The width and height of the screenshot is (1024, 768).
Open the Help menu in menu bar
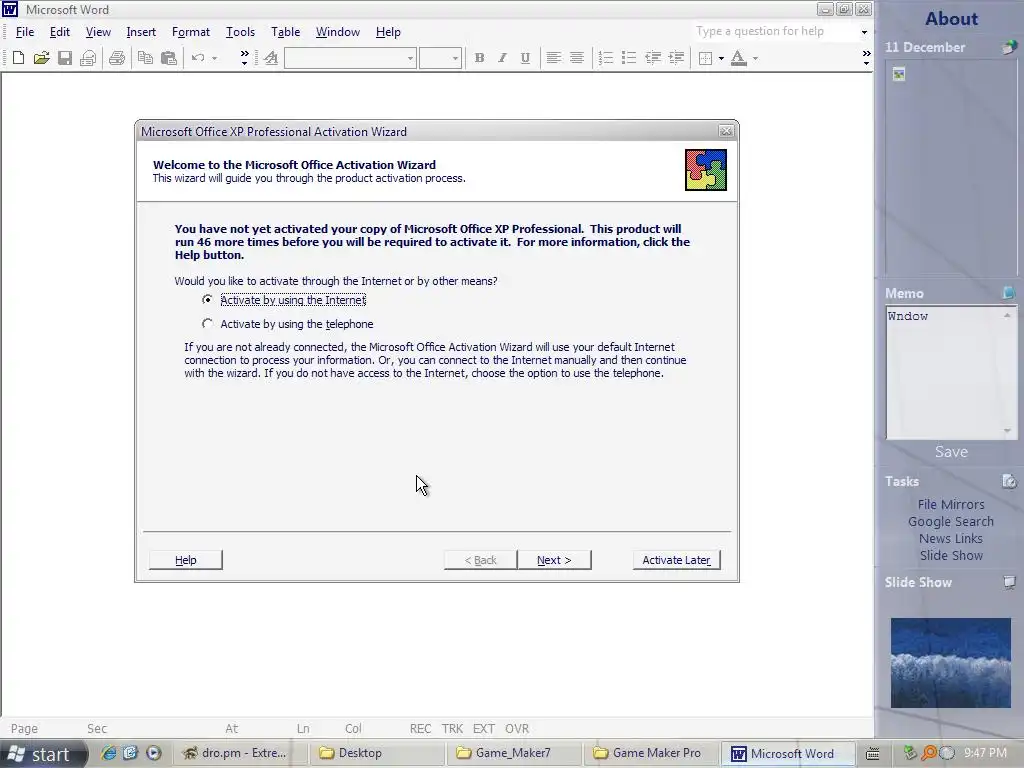click(388, 32)
